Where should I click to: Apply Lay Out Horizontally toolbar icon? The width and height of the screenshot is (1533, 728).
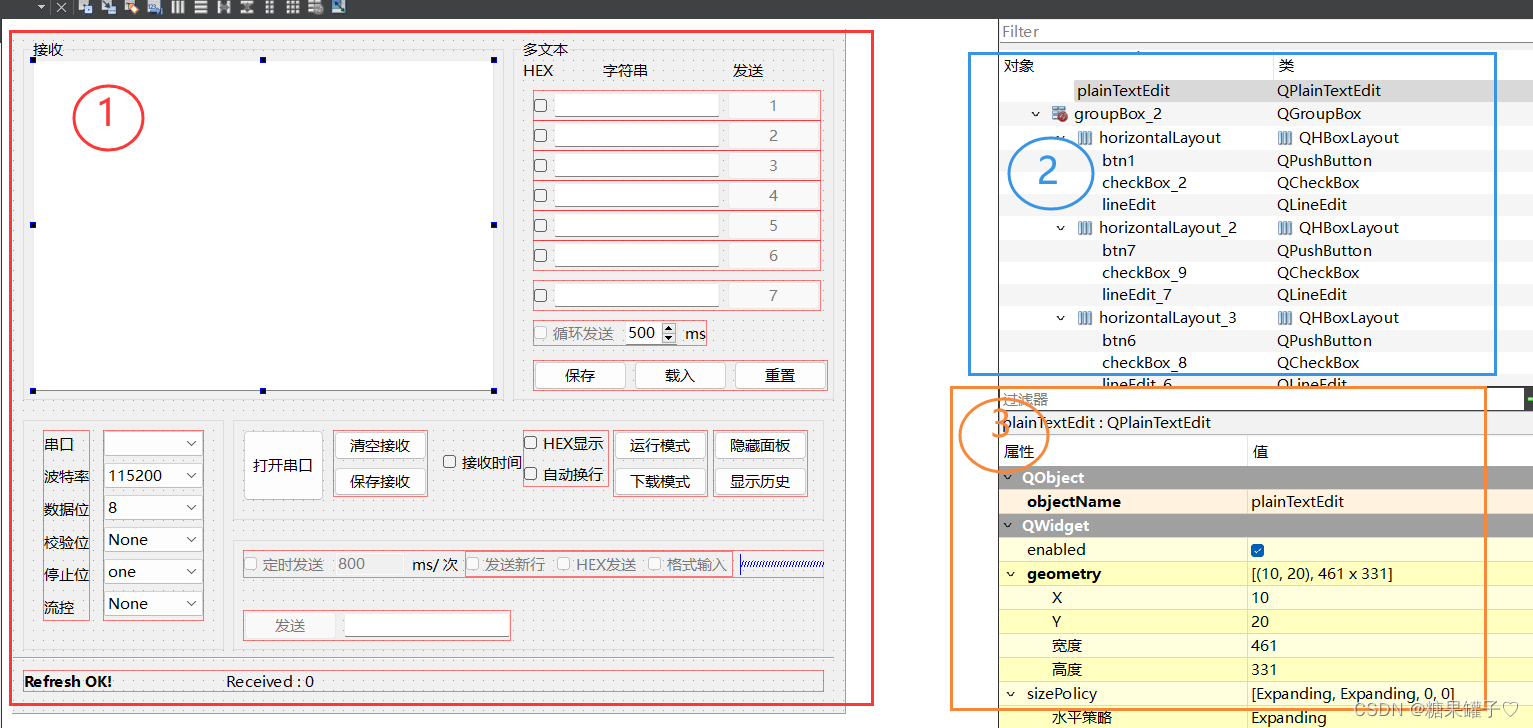[x=178, y=6]
